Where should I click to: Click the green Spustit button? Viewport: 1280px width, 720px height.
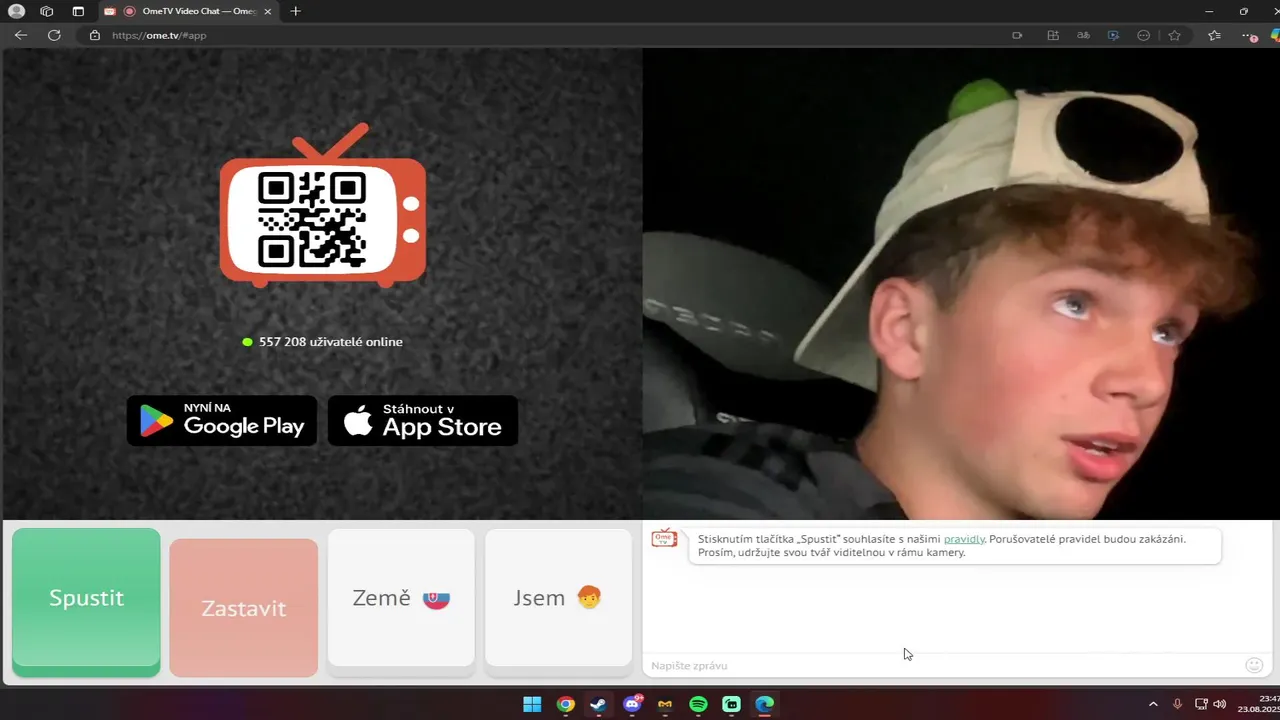click(x=86, y=601)
